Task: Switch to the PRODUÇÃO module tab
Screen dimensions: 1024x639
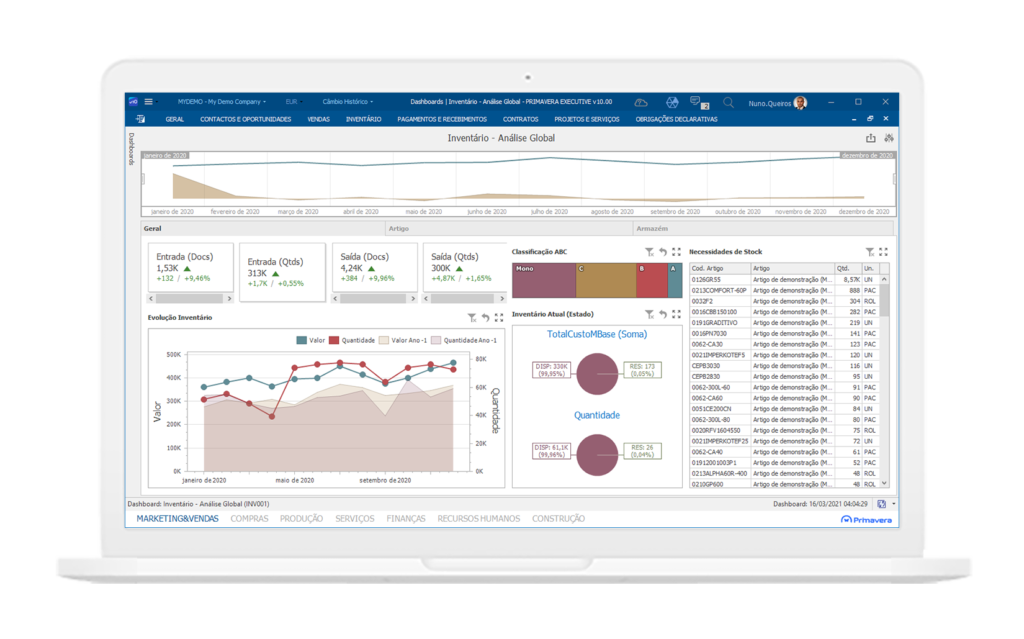Action: [x=301, y=519]
